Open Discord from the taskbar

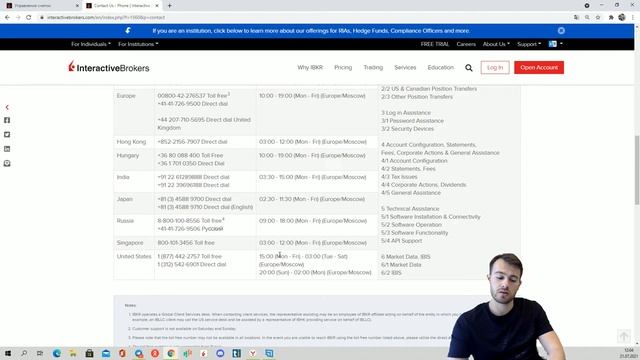(220, 353)
